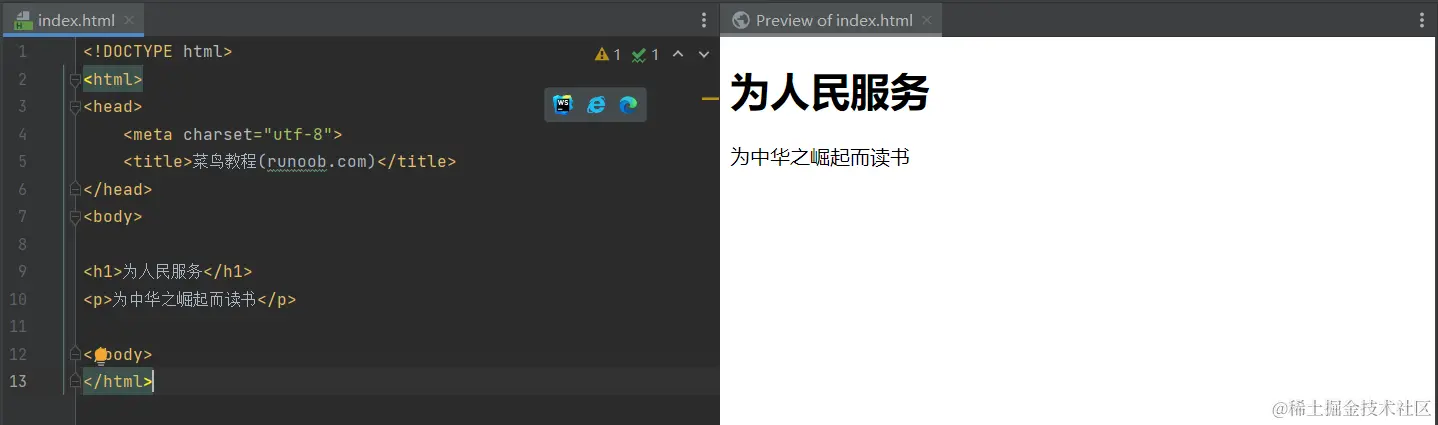Screen dimensions: 1438x425
Task: Open preview panel options three-dots menu
Action: [1423, 20]
